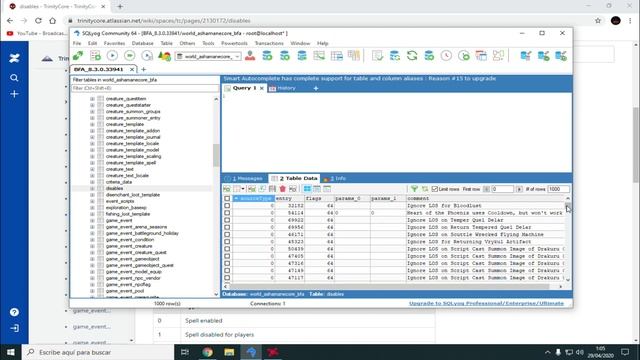This screenshot has width=640, height=360.
Task: Expand the game_event table node
Action: click(x=92, y=220)
